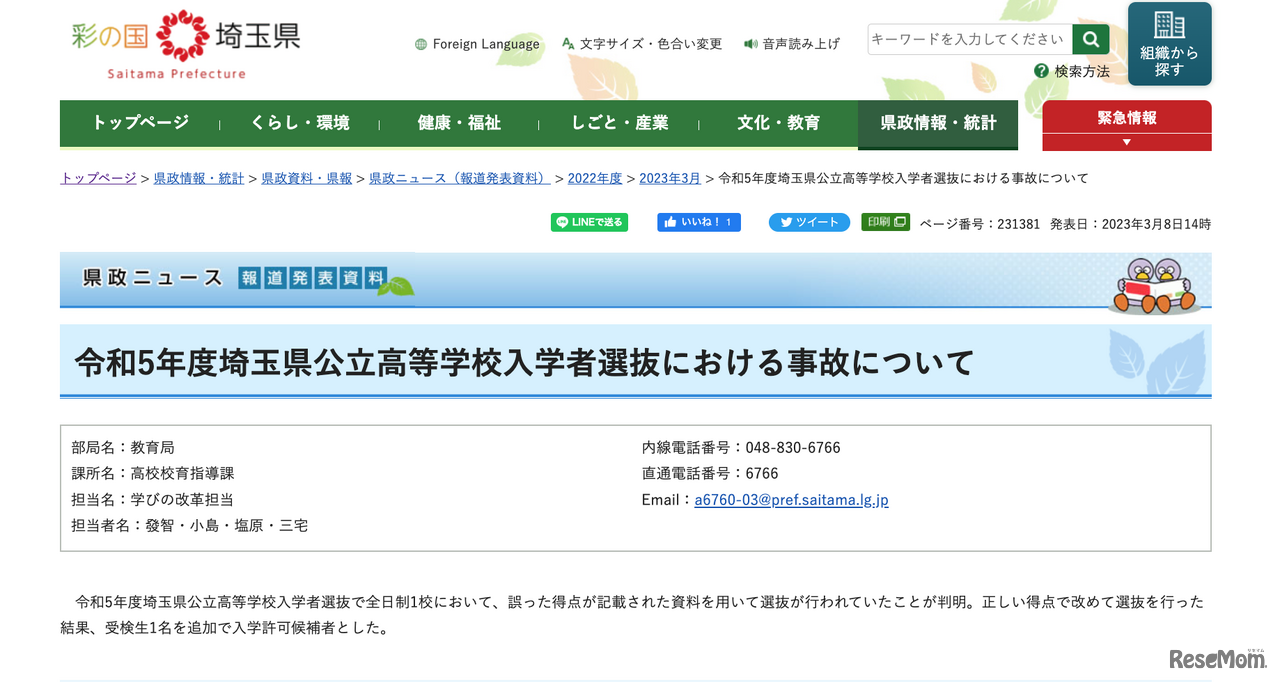
Task: Select 県政情報・統計 menu item
Action: [938, 123]
